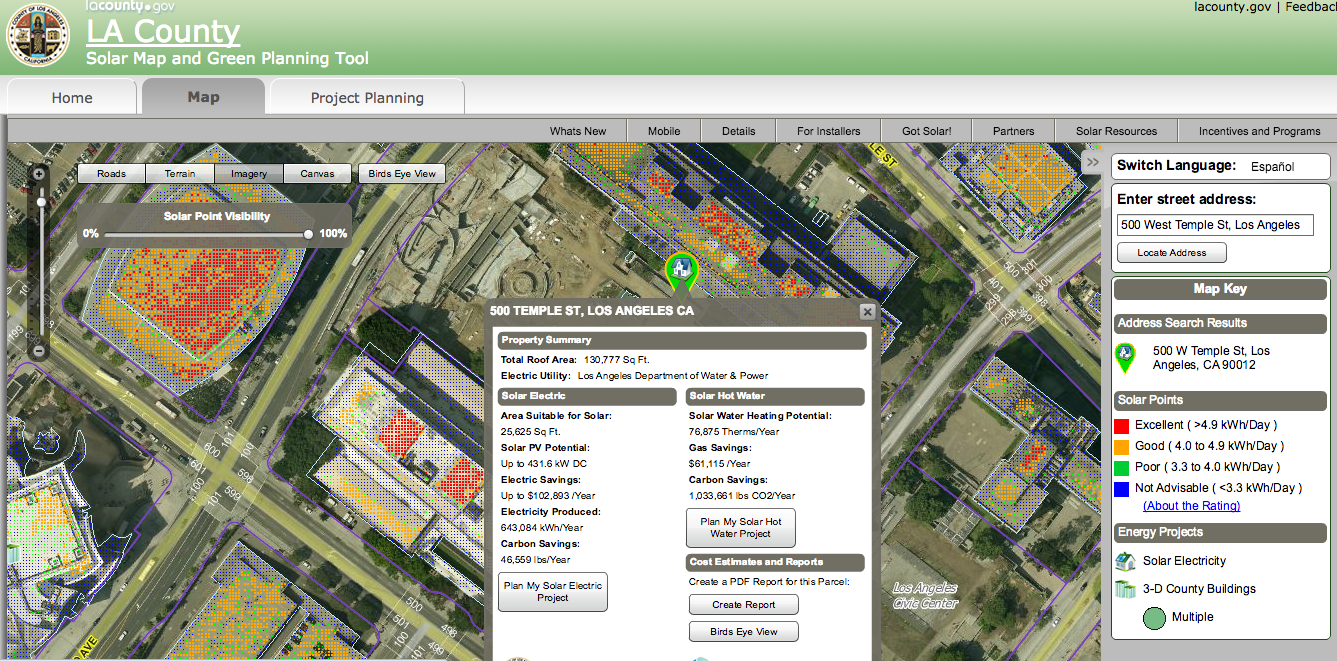Click the Create Report button

click(x=744, y=605)
